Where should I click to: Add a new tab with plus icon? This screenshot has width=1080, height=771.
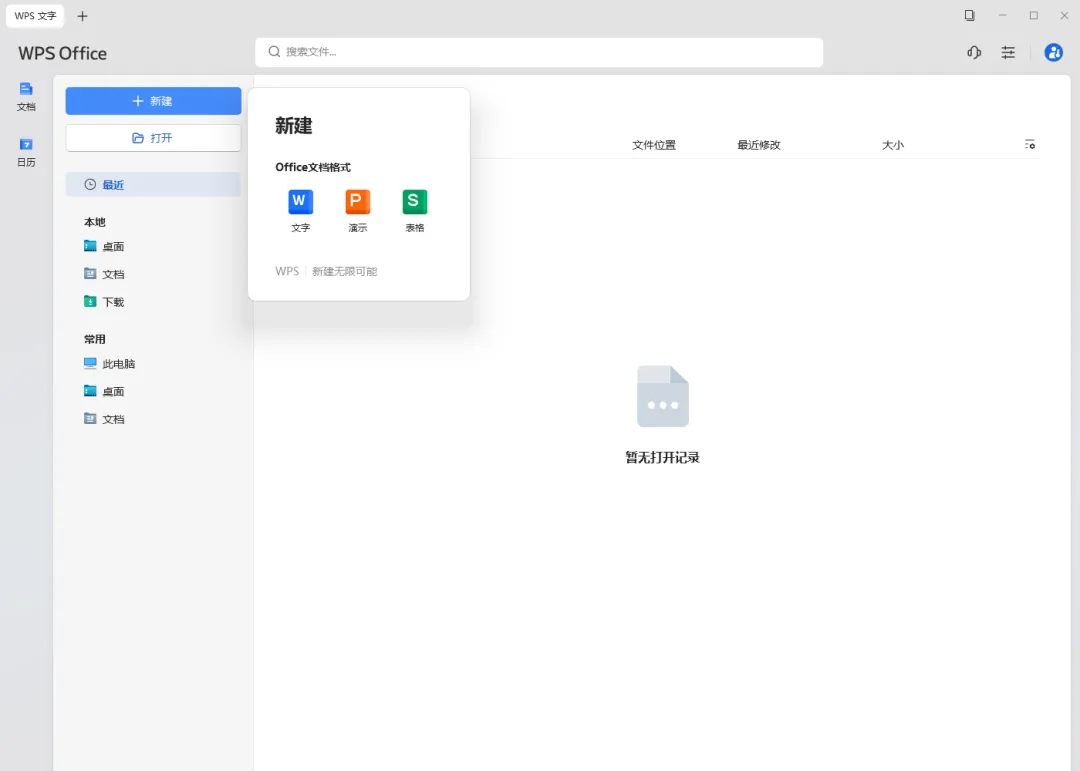[x=82, y=16]
